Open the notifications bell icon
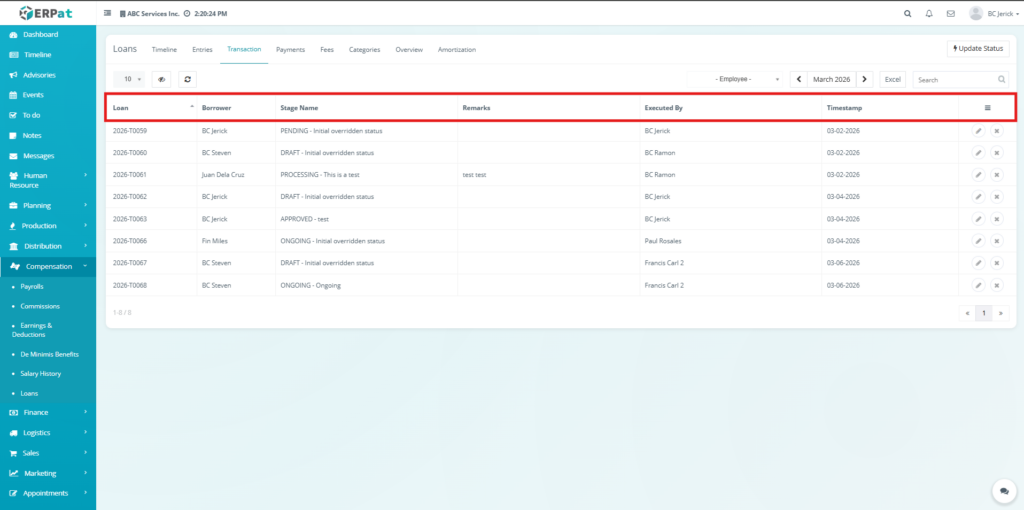This screenshot has width=1024, height=510. coord(929,14)
